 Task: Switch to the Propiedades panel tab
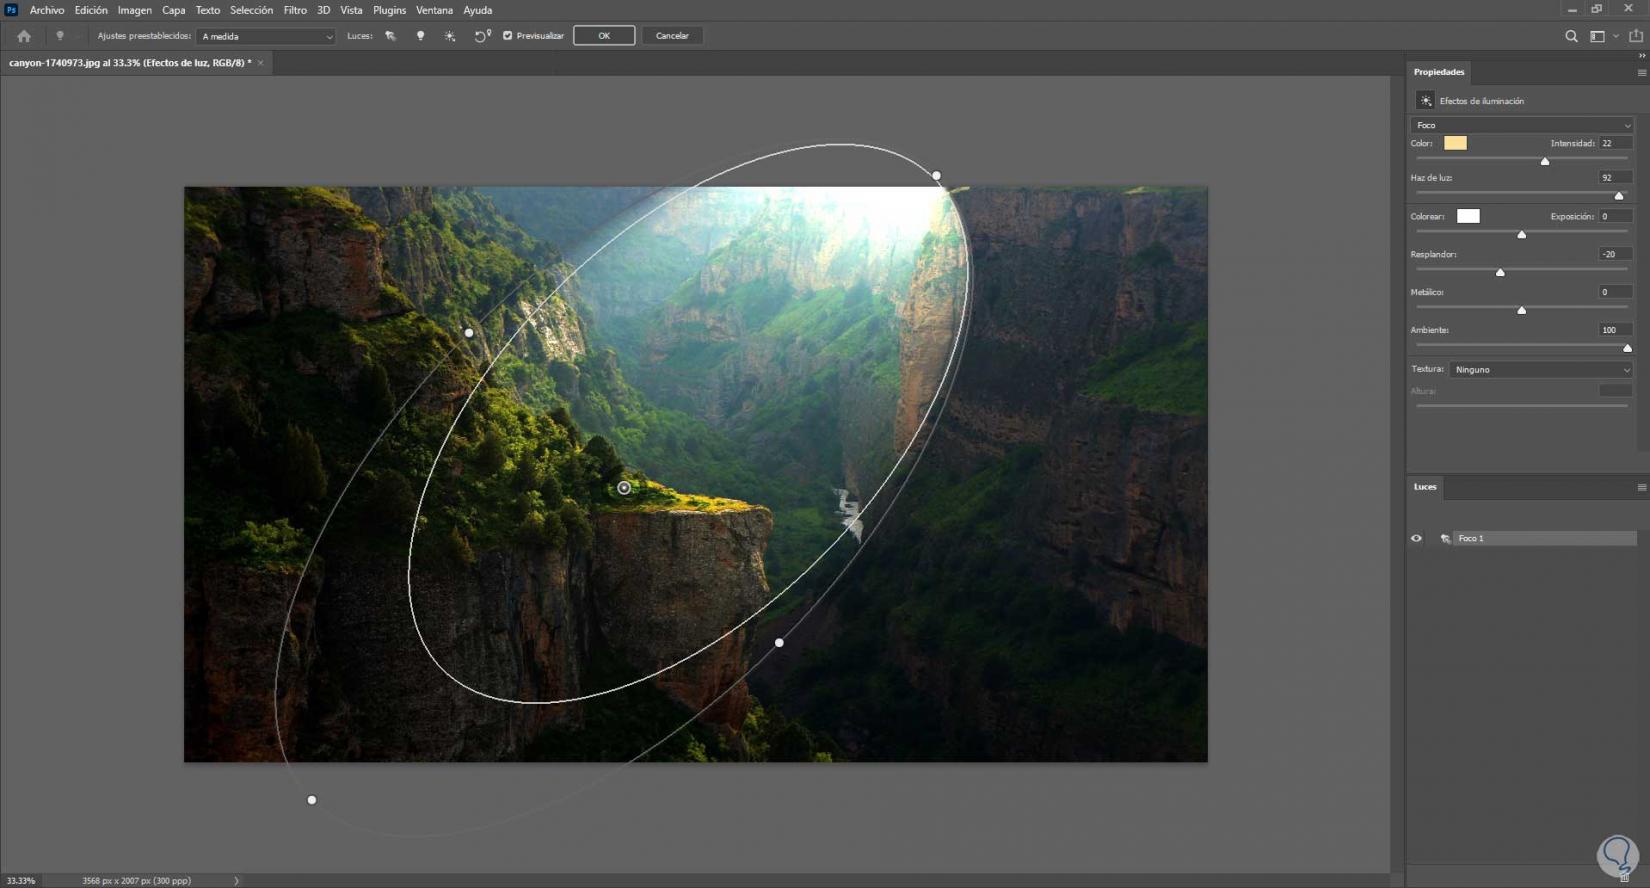tap(1439, 72)
